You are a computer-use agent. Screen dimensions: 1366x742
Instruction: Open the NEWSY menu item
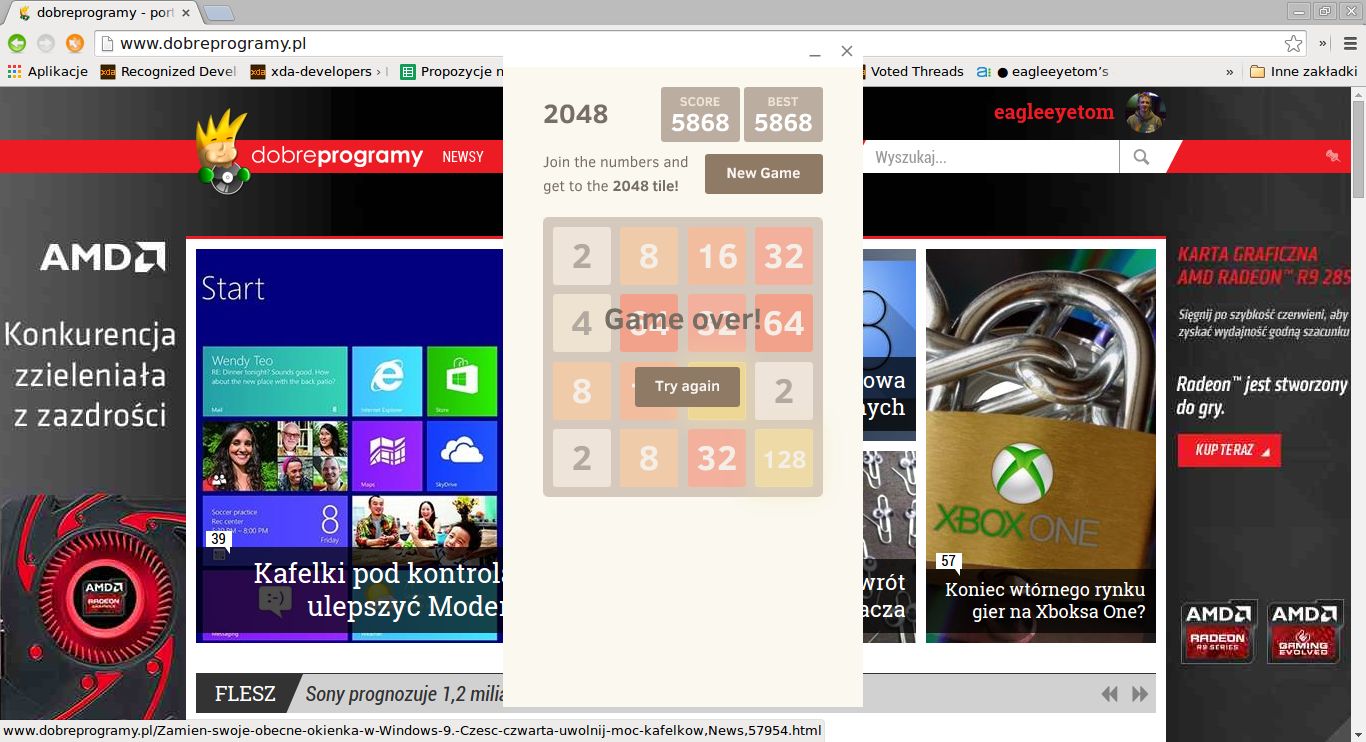point(463,157)
